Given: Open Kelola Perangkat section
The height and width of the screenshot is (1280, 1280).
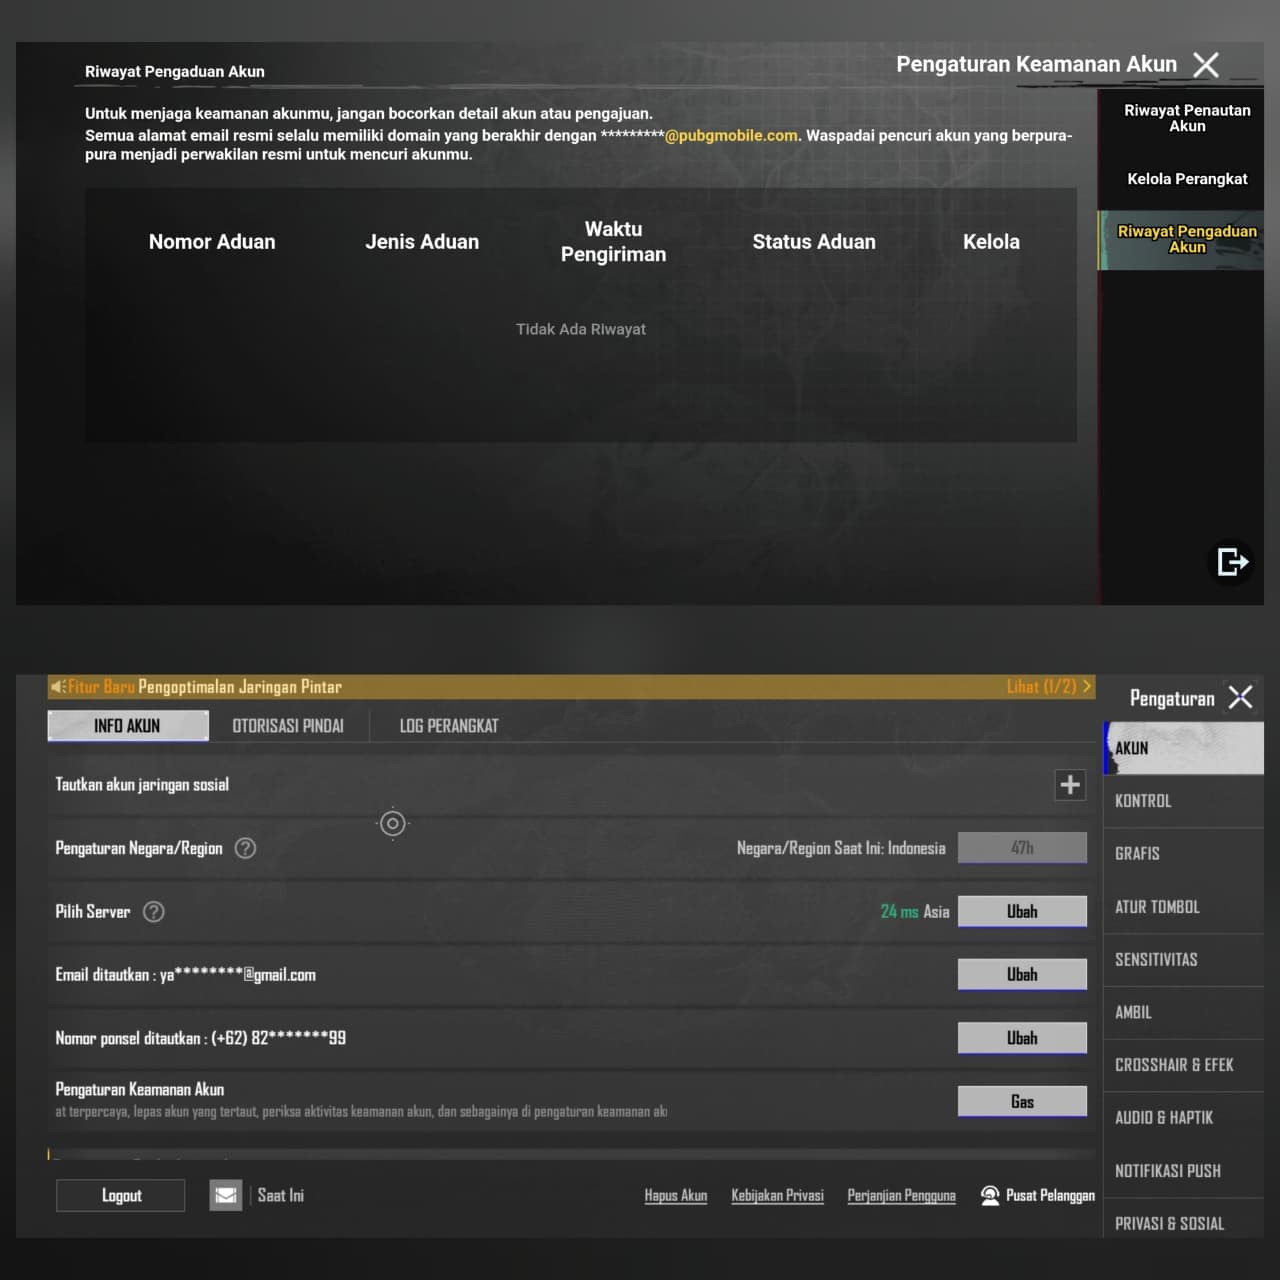Looking at the screenshot, I should tap(1187, 179).
